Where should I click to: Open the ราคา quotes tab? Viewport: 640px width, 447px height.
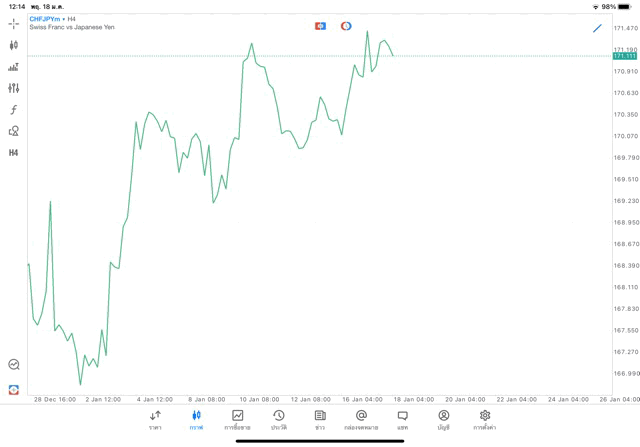coord(155,420)
